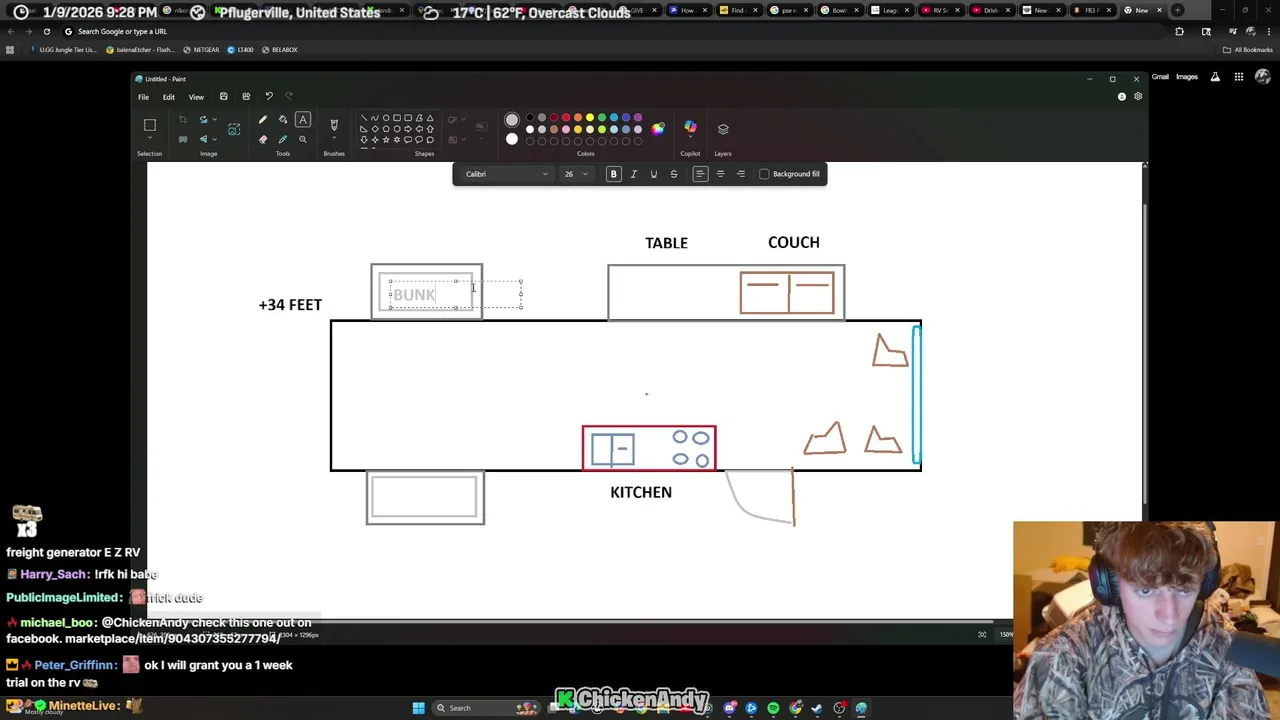
Task: Set text alignment to right
Action: click(x=741, y=174)
